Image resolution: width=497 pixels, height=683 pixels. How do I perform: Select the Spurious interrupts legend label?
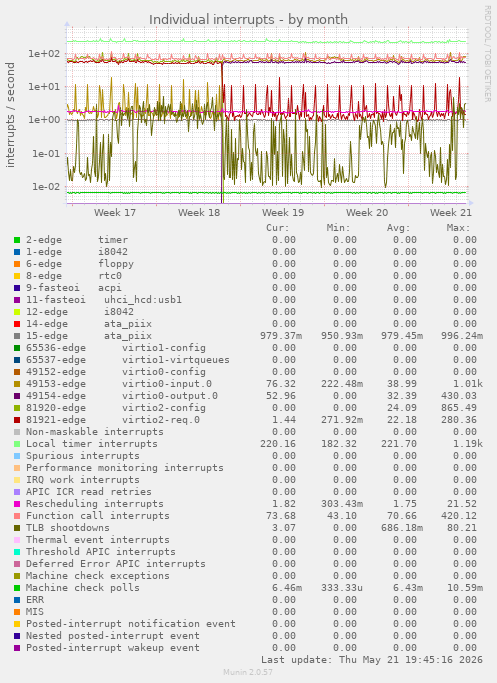83,456
